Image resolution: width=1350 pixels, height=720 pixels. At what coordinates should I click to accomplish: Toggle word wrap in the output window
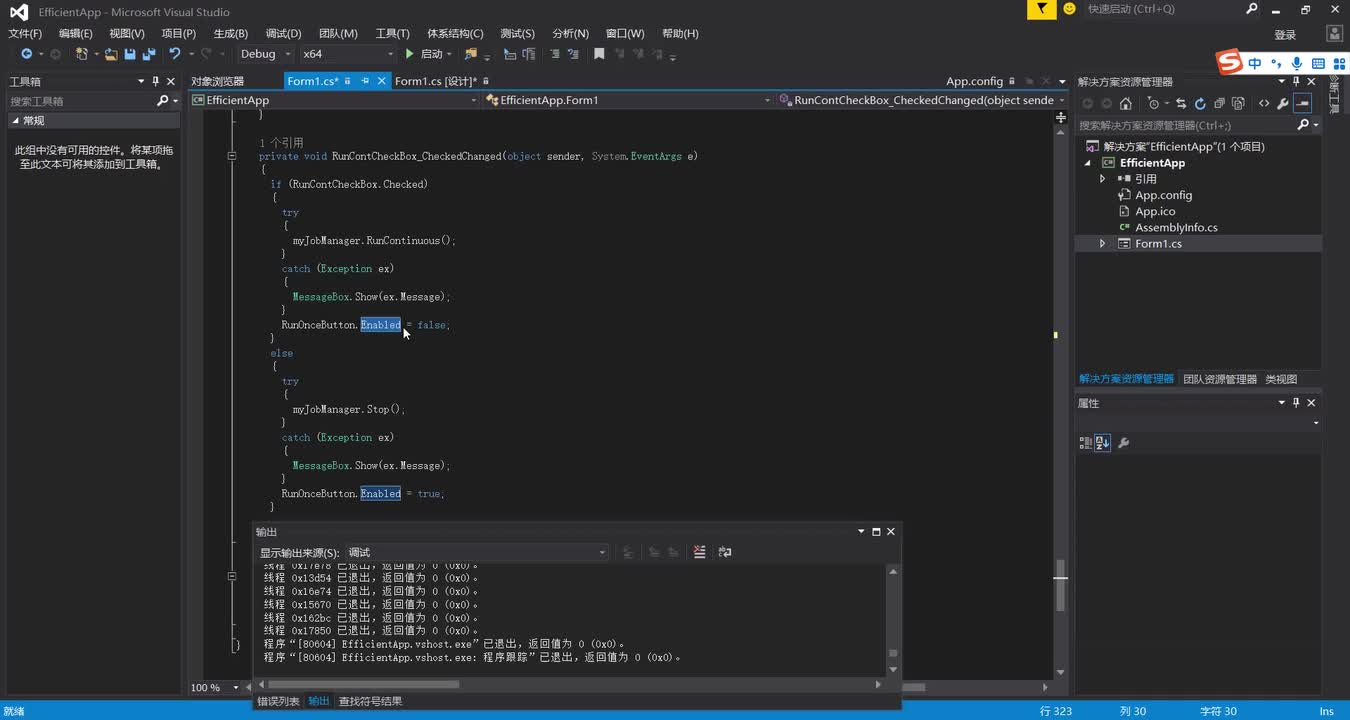click(725, 552)
